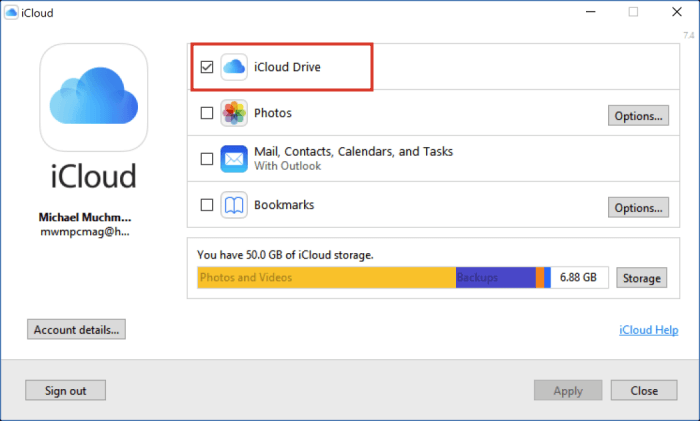Screen dimensions: 700x421
Task: Click the Close button at bottom
Action: coord(643,390)
